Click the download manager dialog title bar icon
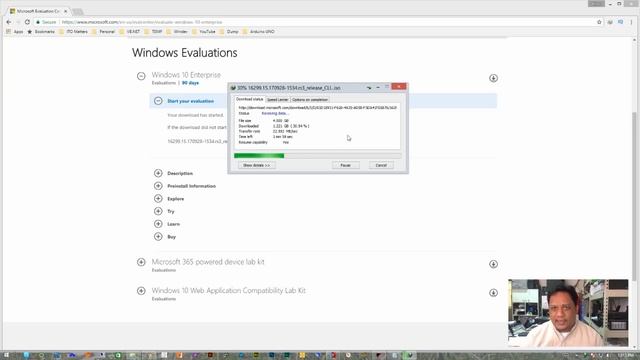Image resolution: width=640 pixels, height=360 pixels. click(233, 88)
